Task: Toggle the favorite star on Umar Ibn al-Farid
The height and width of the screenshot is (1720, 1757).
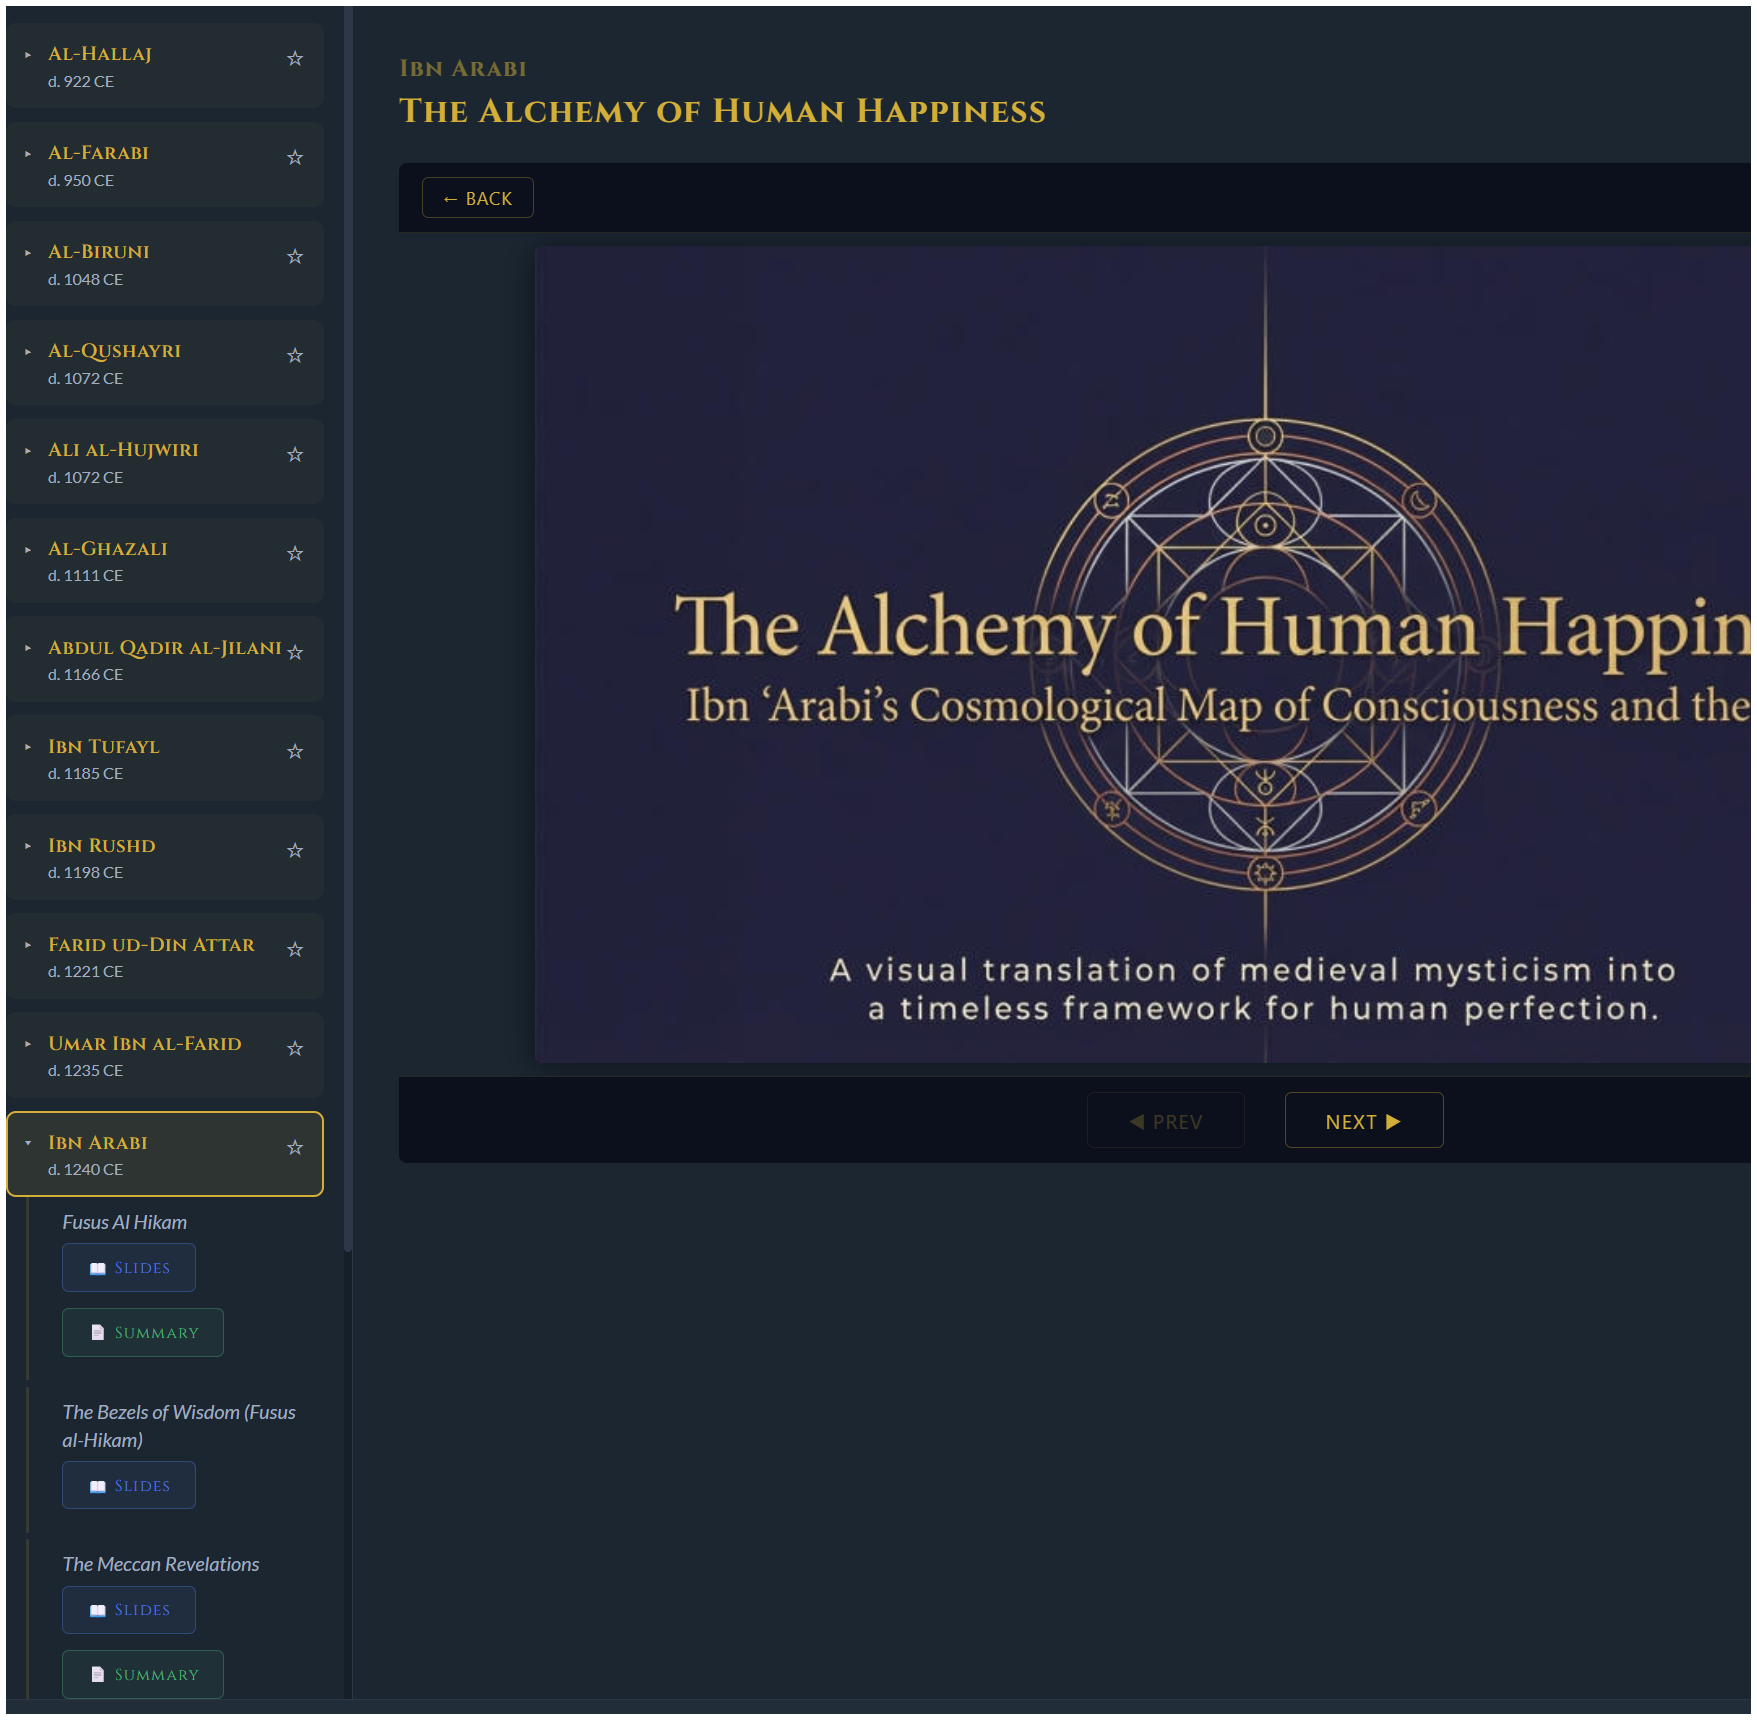Action: [x=295, y=1049]
